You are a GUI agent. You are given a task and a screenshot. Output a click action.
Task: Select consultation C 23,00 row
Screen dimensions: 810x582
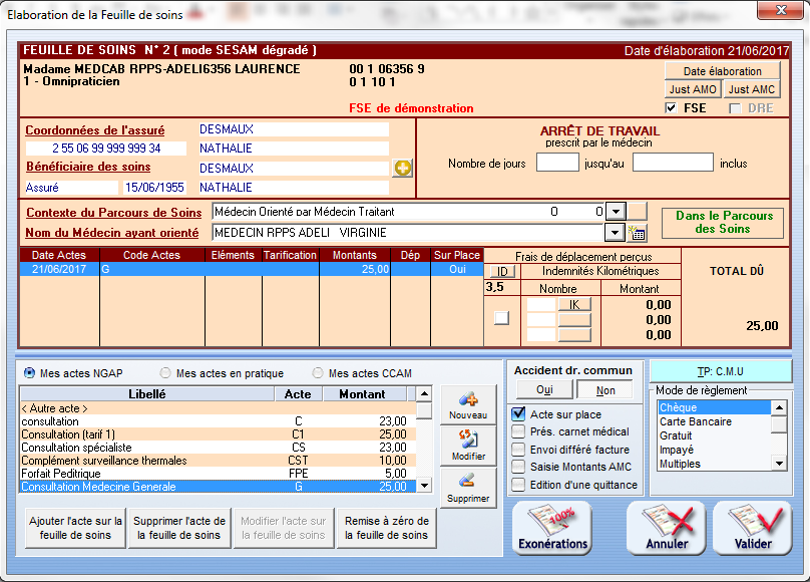tap(217, 421)
